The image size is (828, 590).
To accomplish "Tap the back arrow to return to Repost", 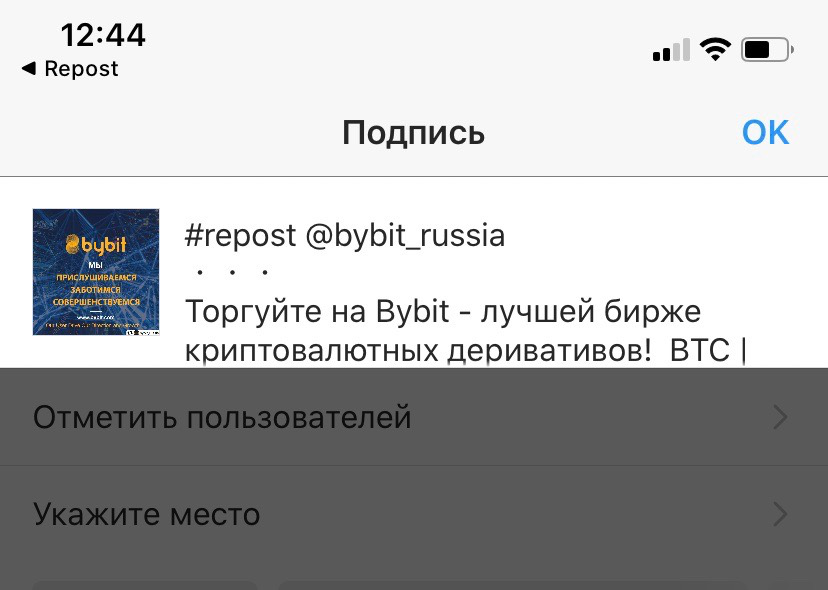I will click(x=29, y=68).
